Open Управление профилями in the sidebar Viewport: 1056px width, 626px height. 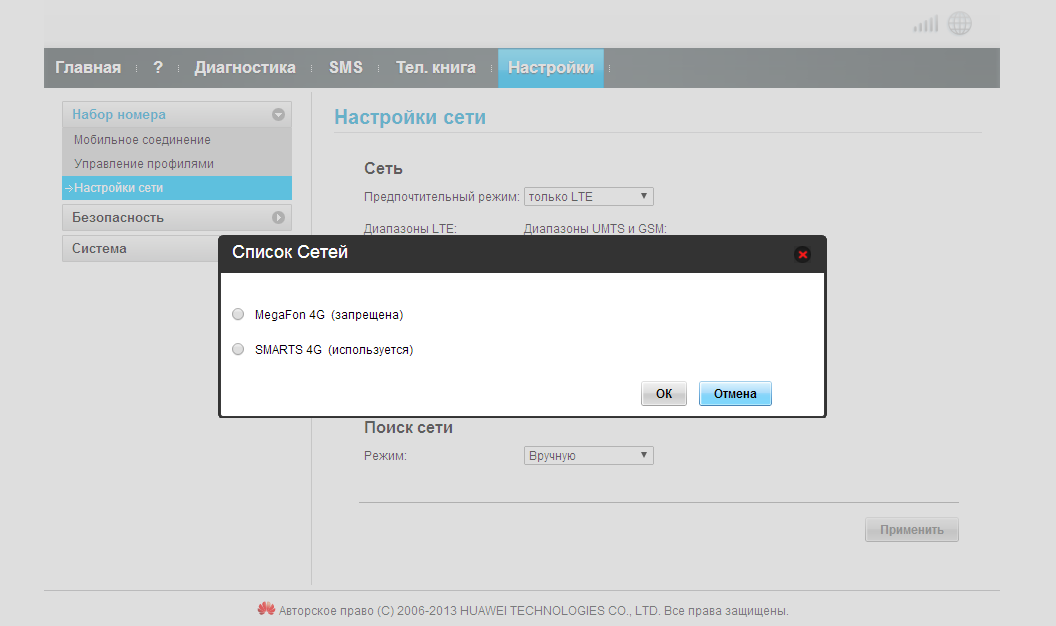[x=143, y=164]
